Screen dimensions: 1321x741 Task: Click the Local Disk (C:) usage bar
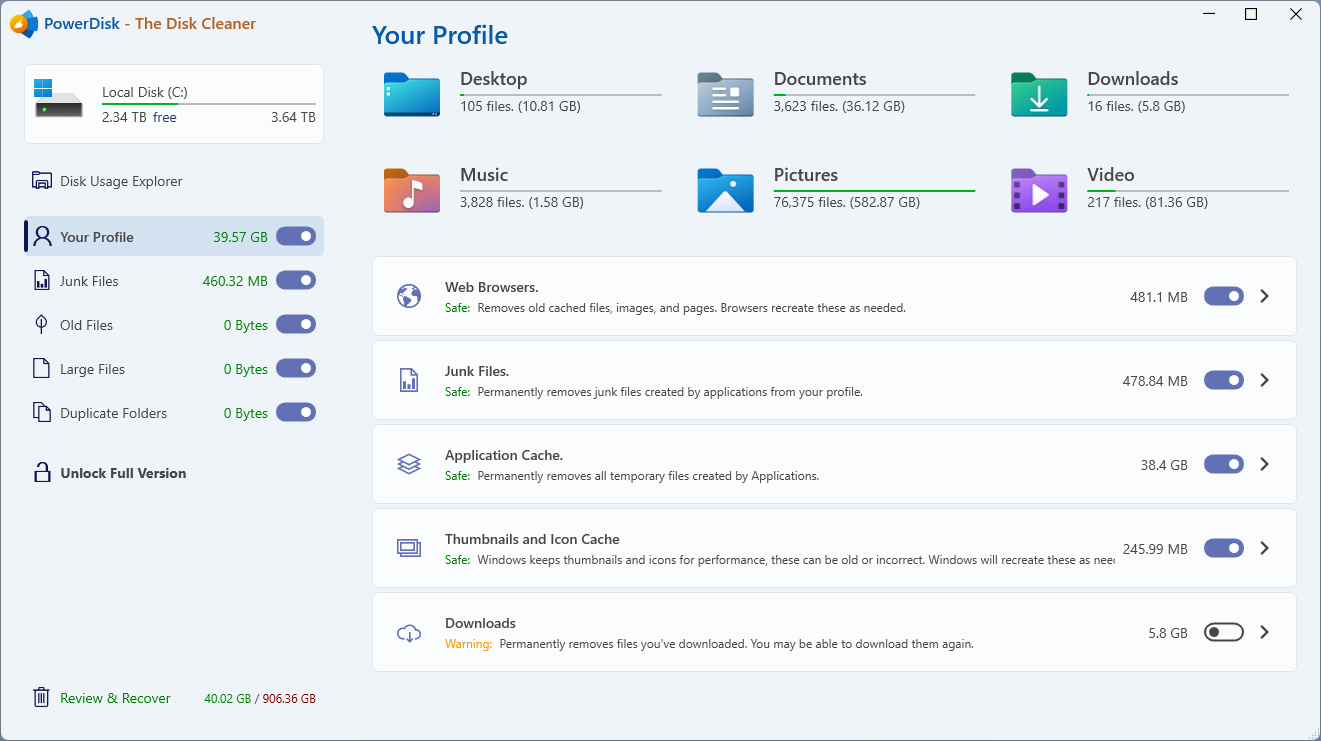point(209,104)
